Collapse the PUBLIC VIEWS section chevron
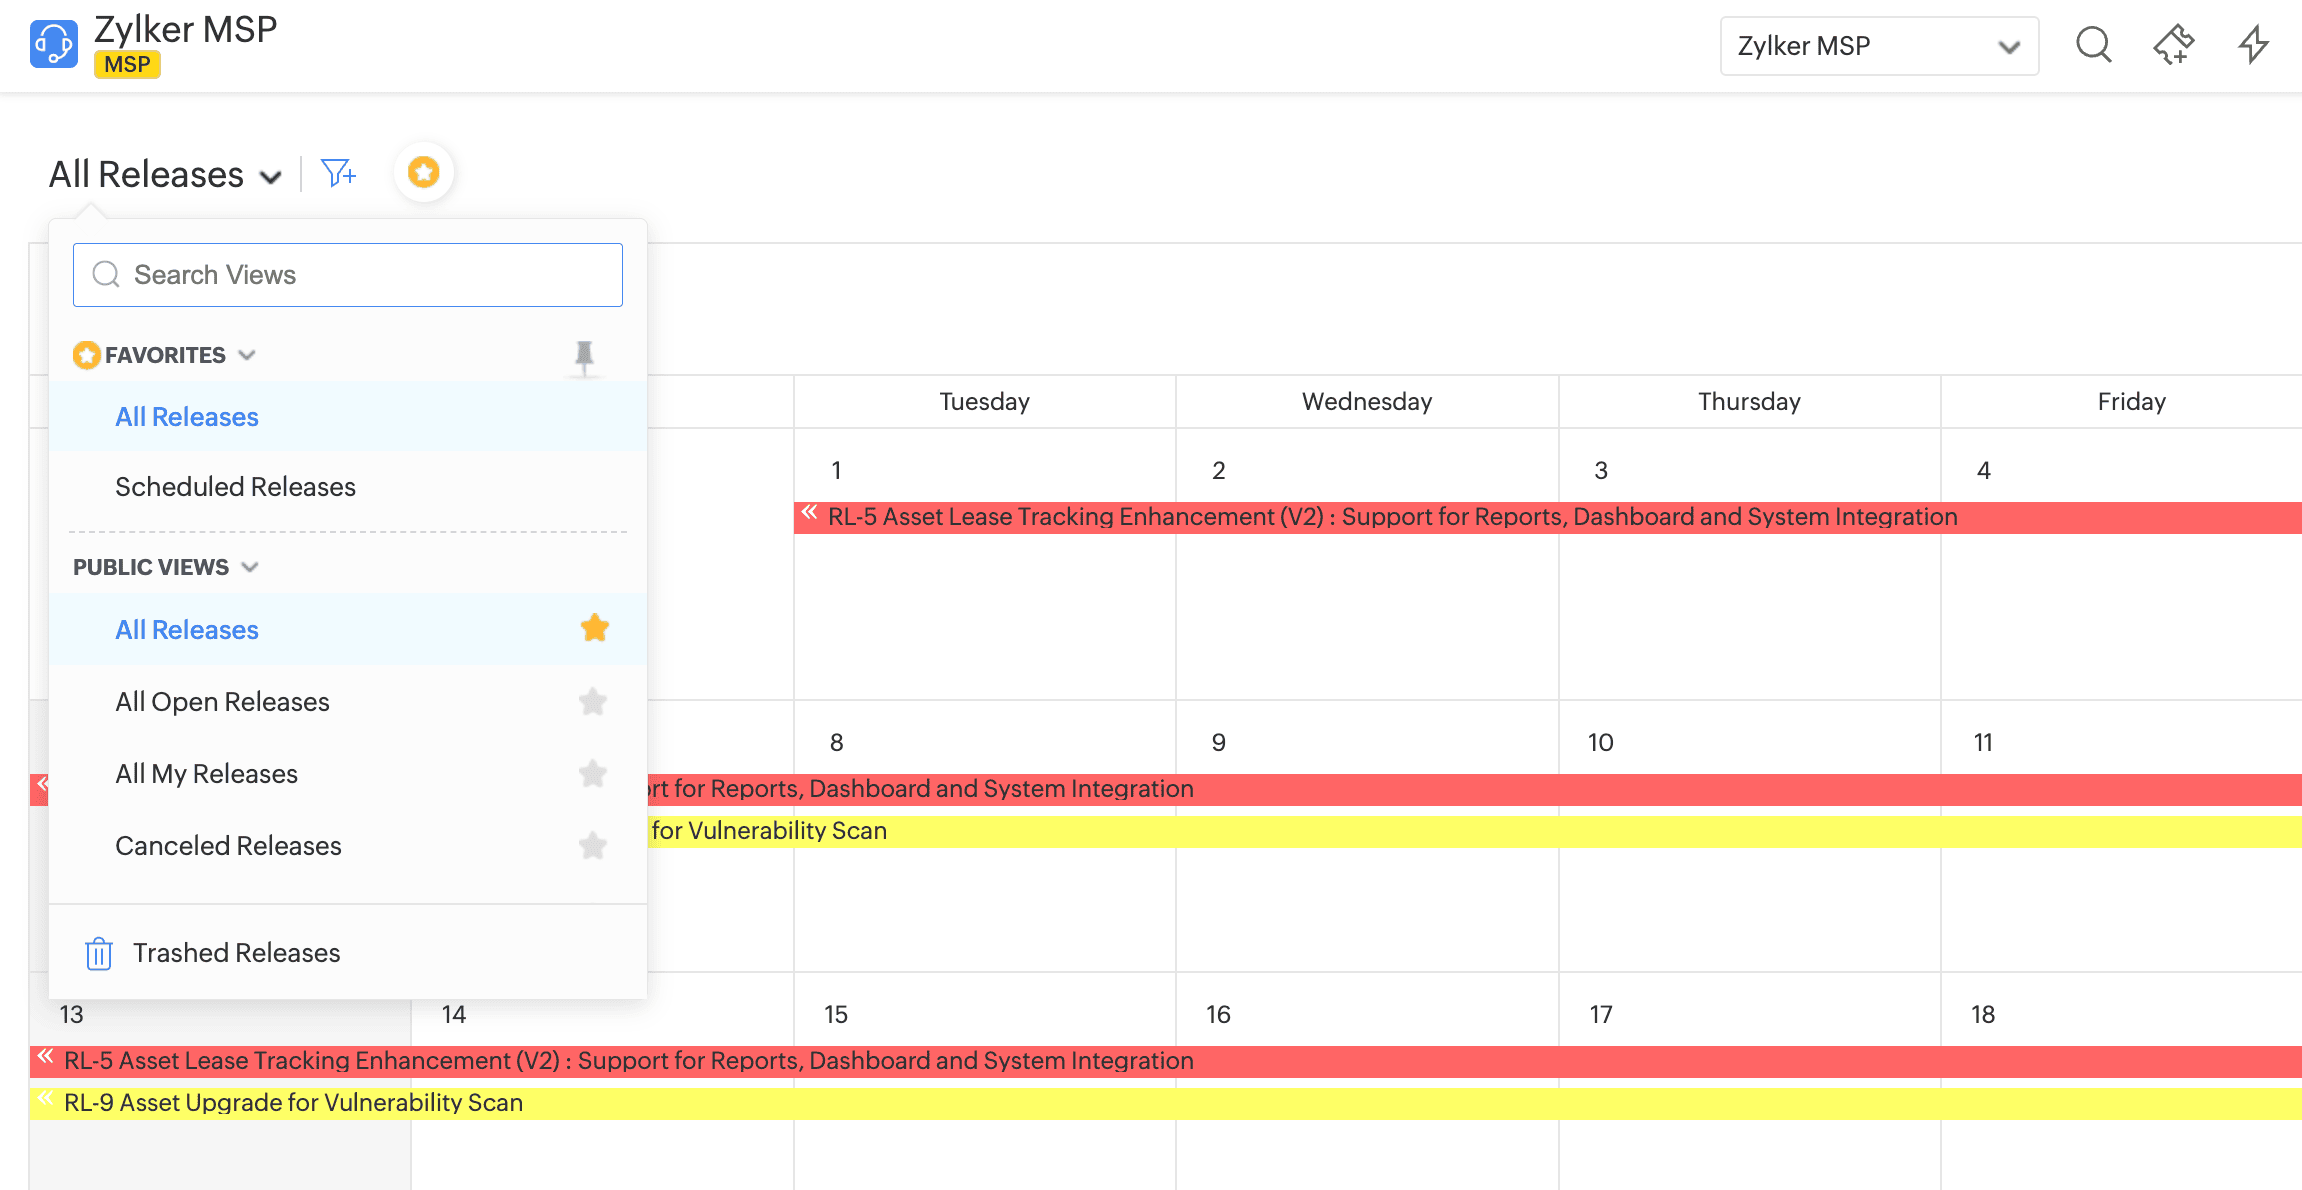Screen dimensions: 2302x1190 [250, 567]
